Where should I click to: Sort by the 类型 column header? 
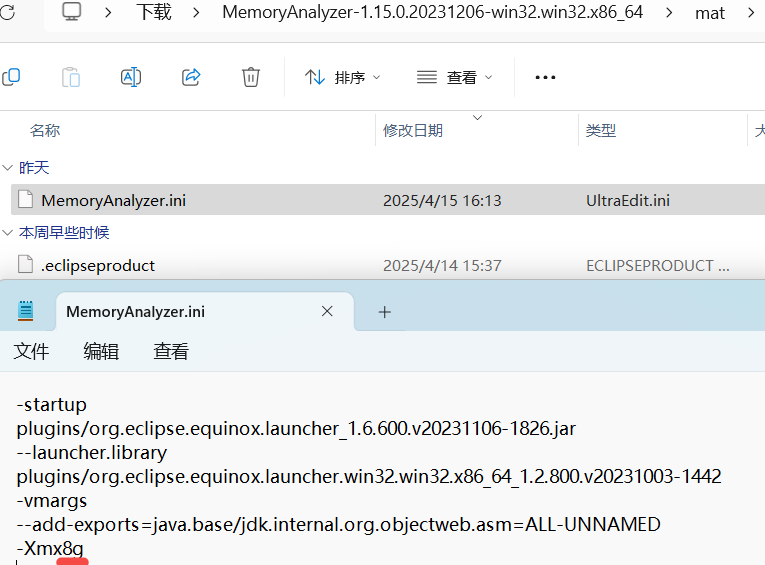[x=601, y=130]
